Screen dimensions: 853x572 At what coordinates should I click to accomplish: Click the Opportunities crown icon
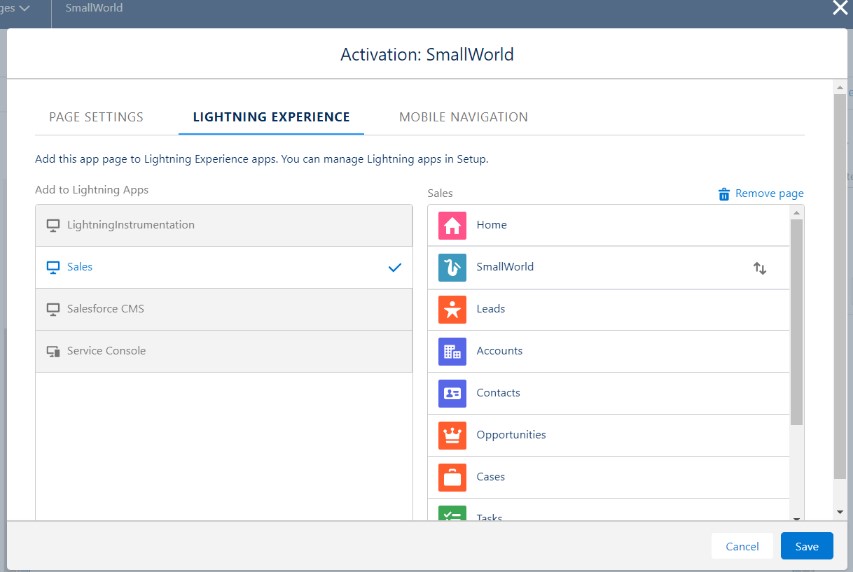coord(452,435)
